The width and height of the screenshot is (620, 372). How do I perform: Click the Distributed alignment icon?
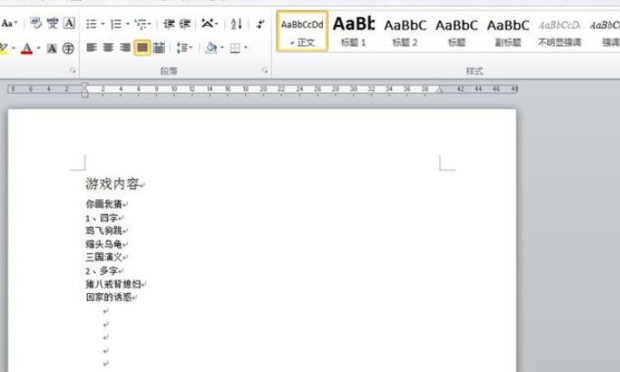159,48
